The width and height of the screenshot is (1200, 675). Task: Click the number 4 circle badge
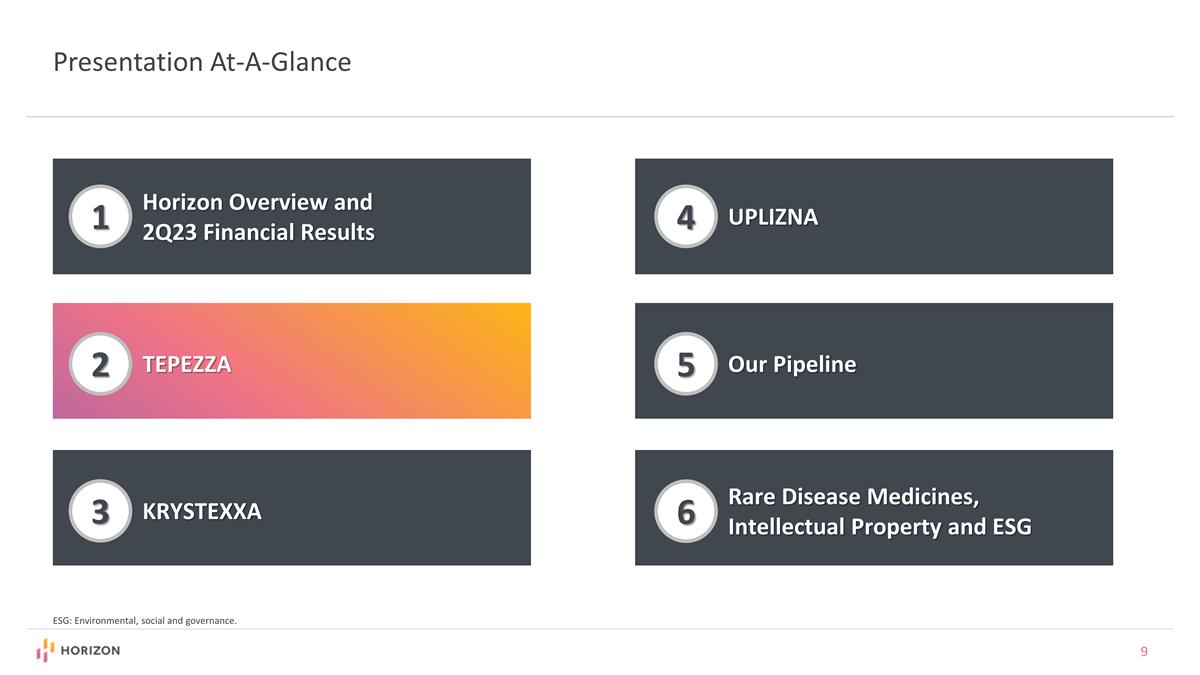click(x=686, y=216)
